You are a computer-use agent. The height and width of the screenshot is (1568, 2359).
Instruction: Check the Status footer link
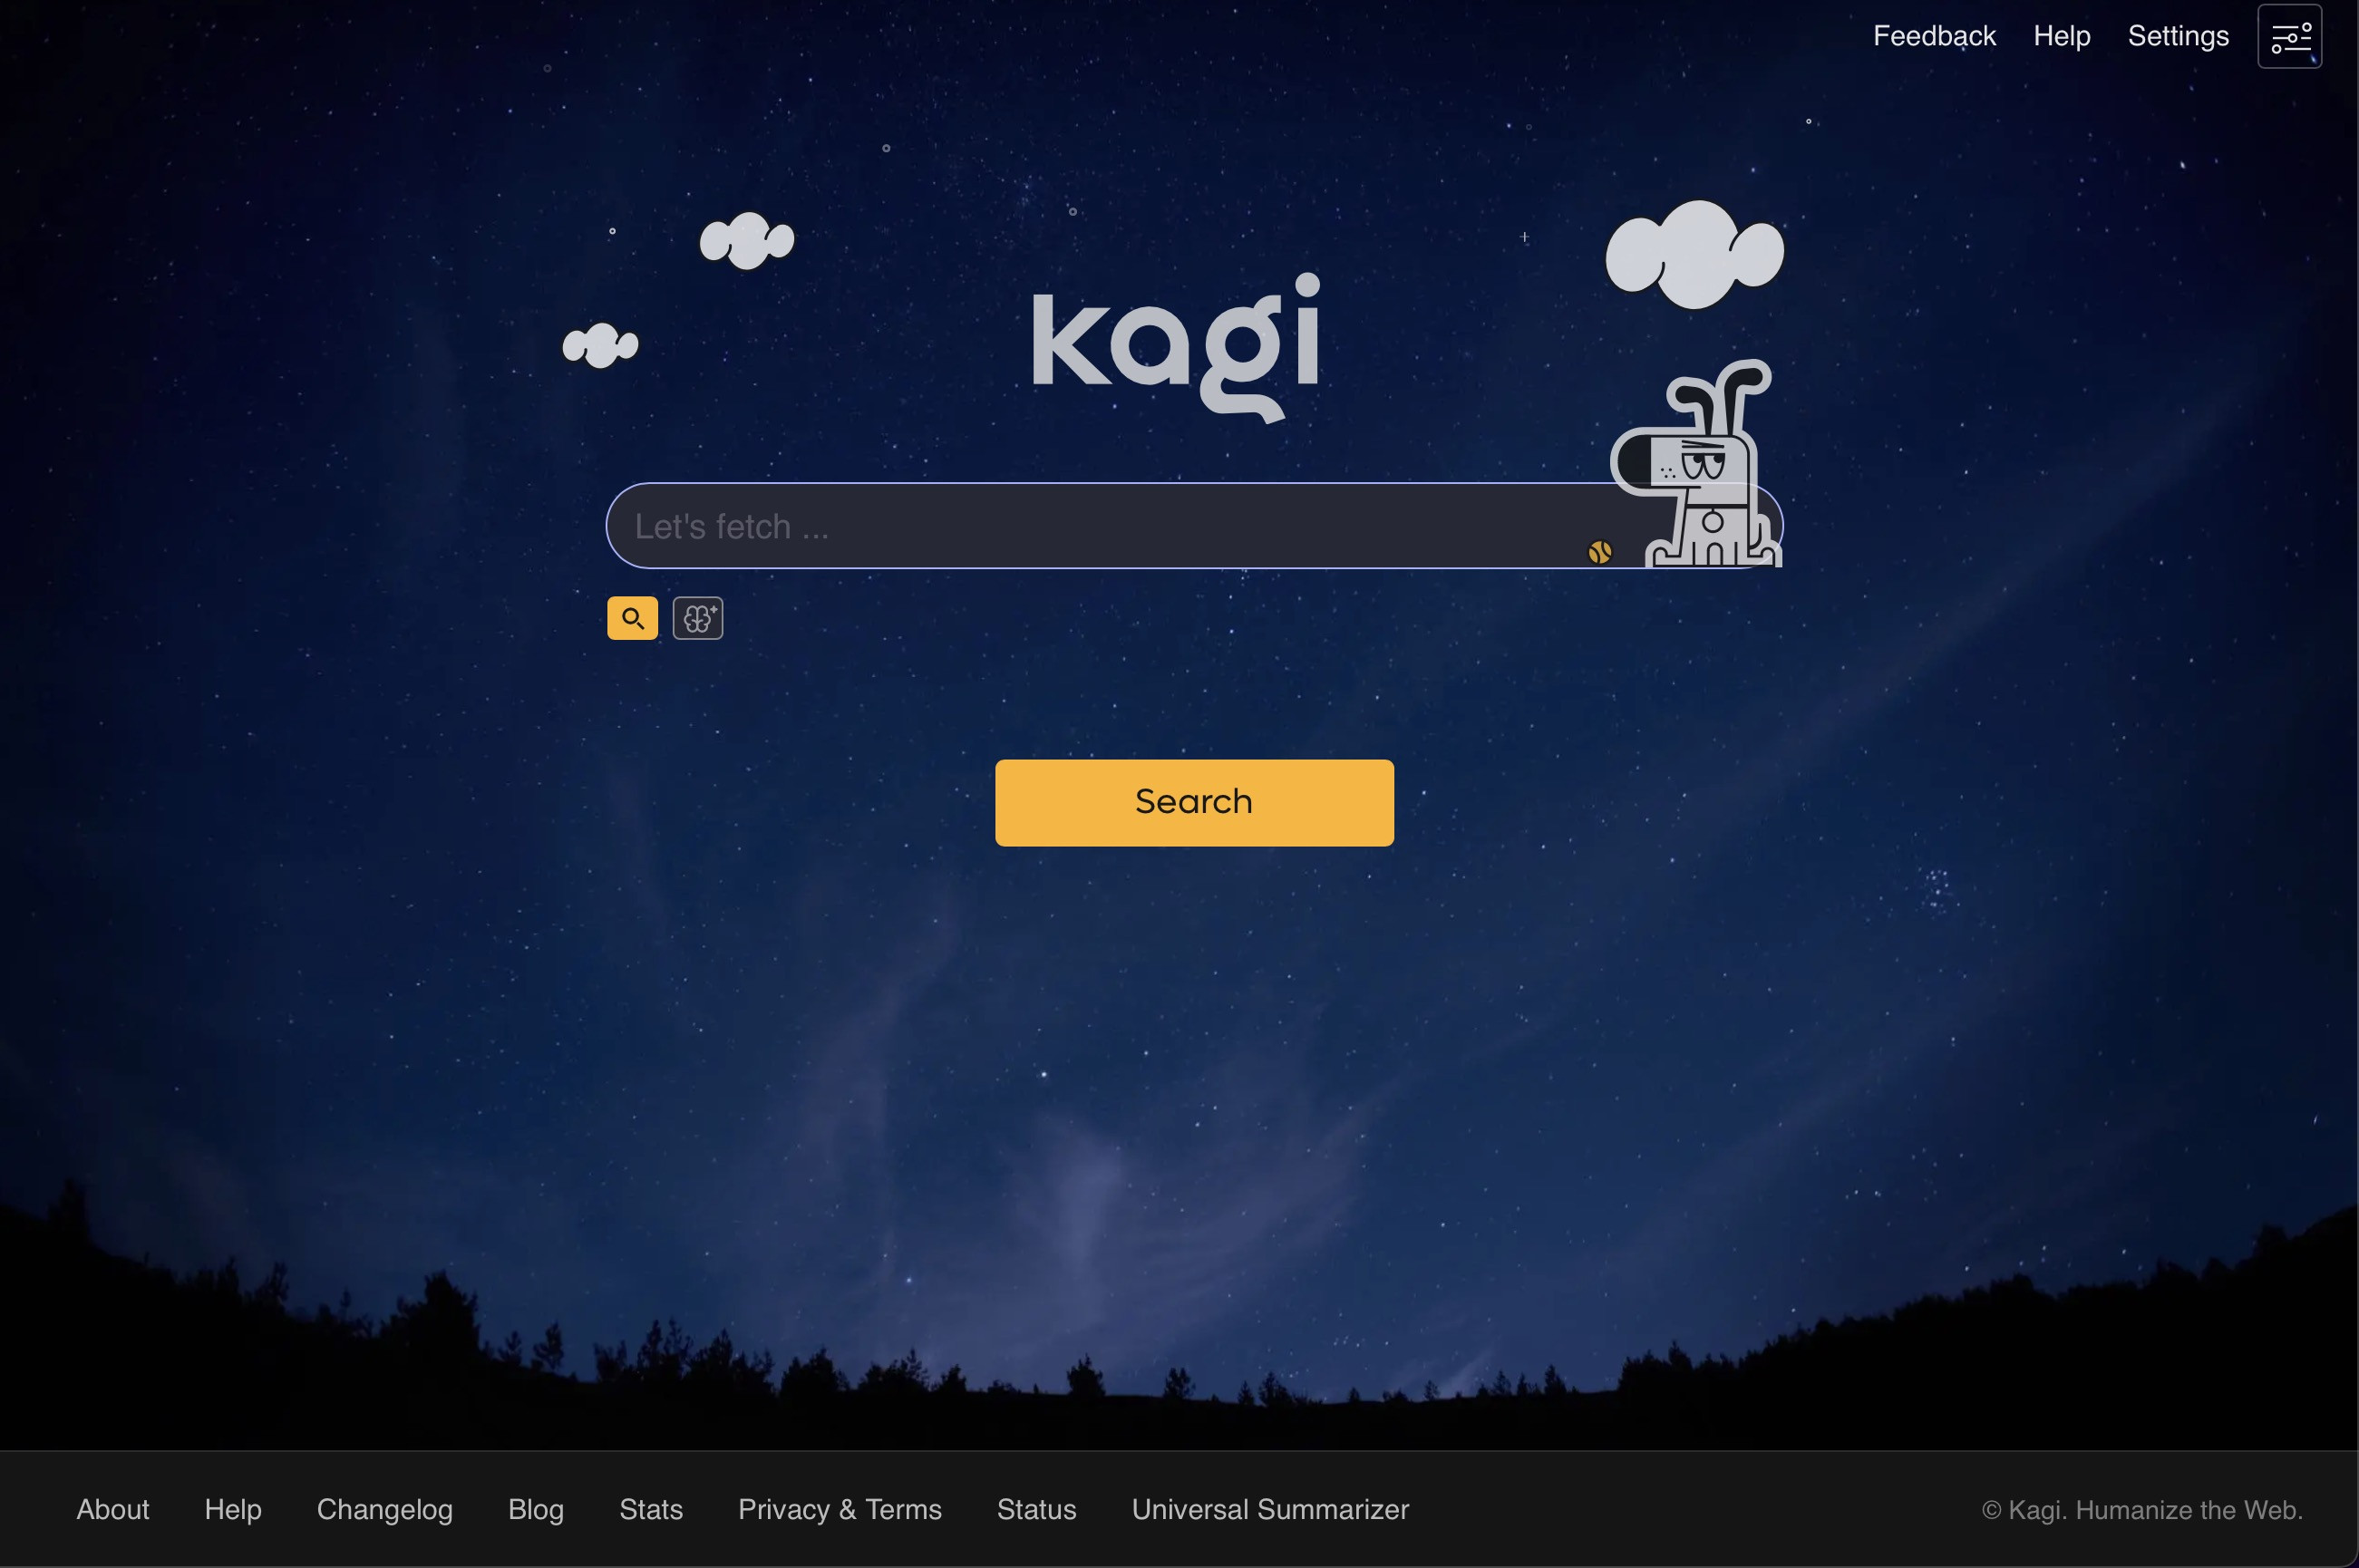pyautogui.click(x=1036, y=1509)
